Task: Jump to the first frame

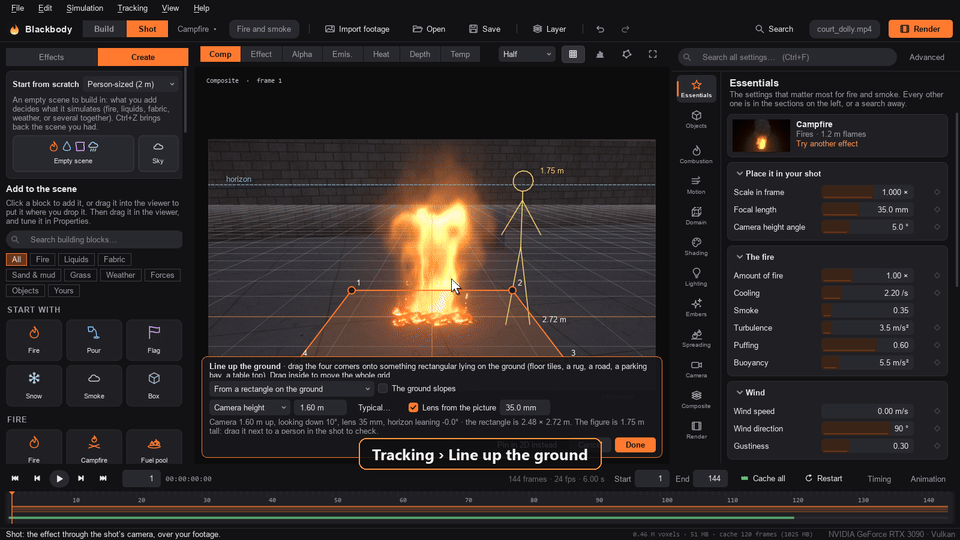Action: tap(15, 479)
